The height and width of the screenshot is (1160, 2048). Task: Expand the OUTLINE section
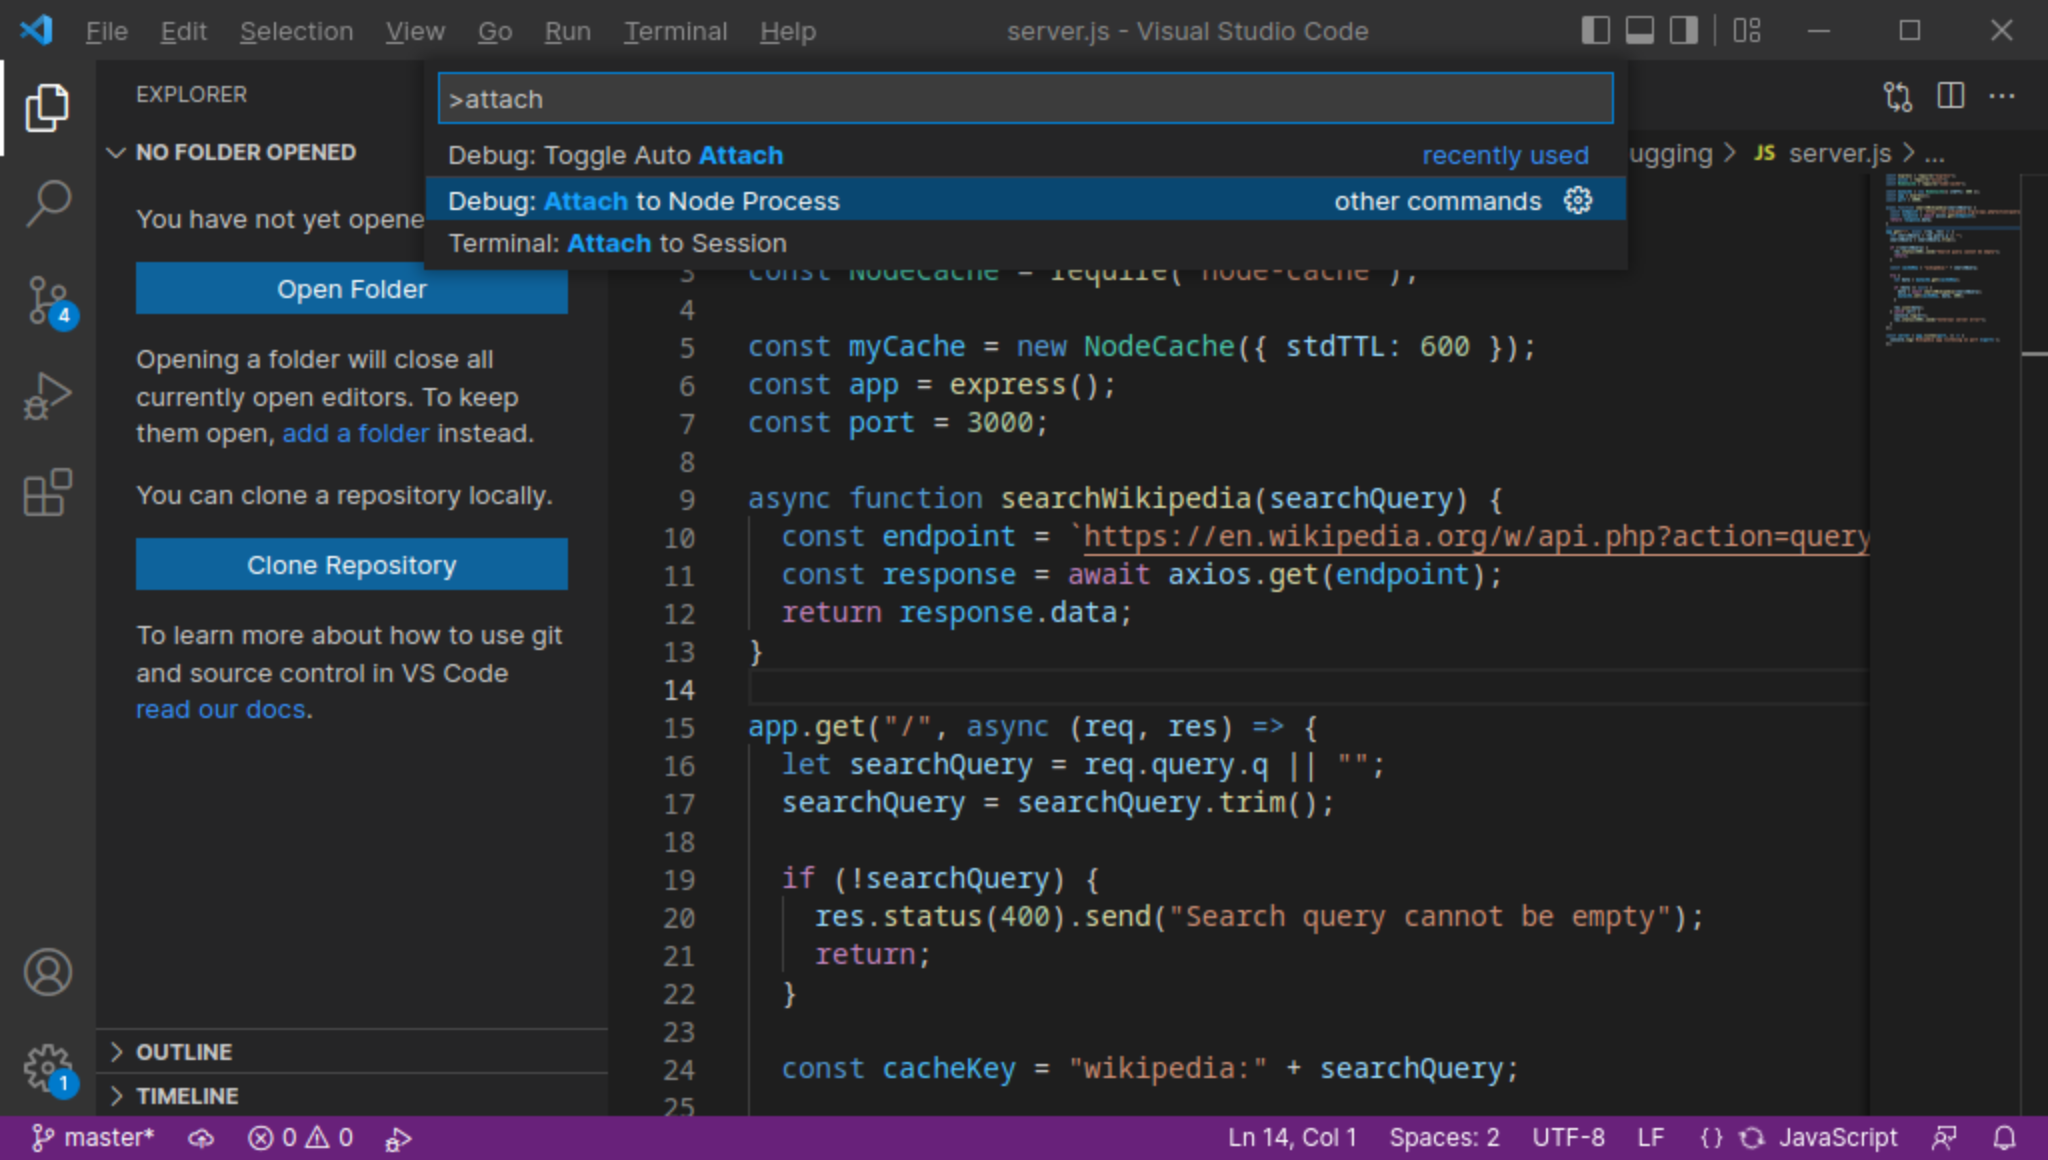click(118, 1051)
